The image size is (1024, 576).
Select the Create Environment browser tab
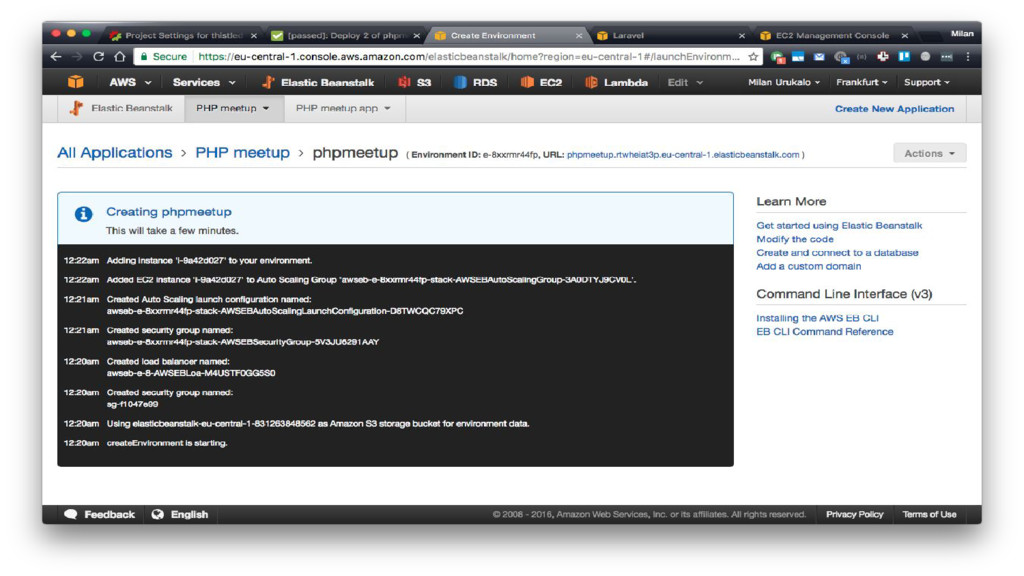tap(507, 35)
